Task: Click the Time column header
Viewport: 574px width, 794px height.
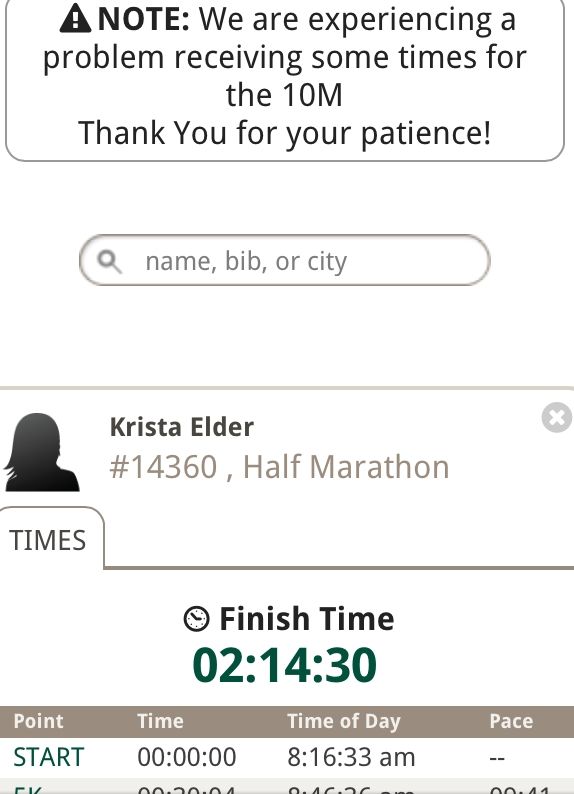Action: [x=160, y=721]
